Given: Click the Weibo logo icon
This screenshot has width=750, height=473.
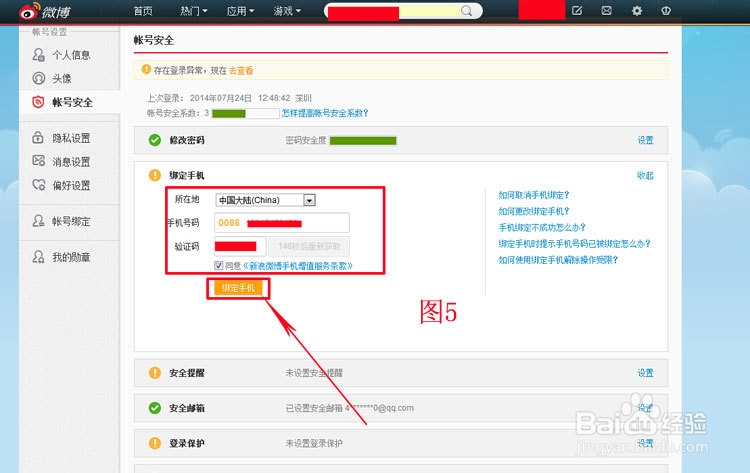Looking at the screenshot, I should click(x=29, y=11).
